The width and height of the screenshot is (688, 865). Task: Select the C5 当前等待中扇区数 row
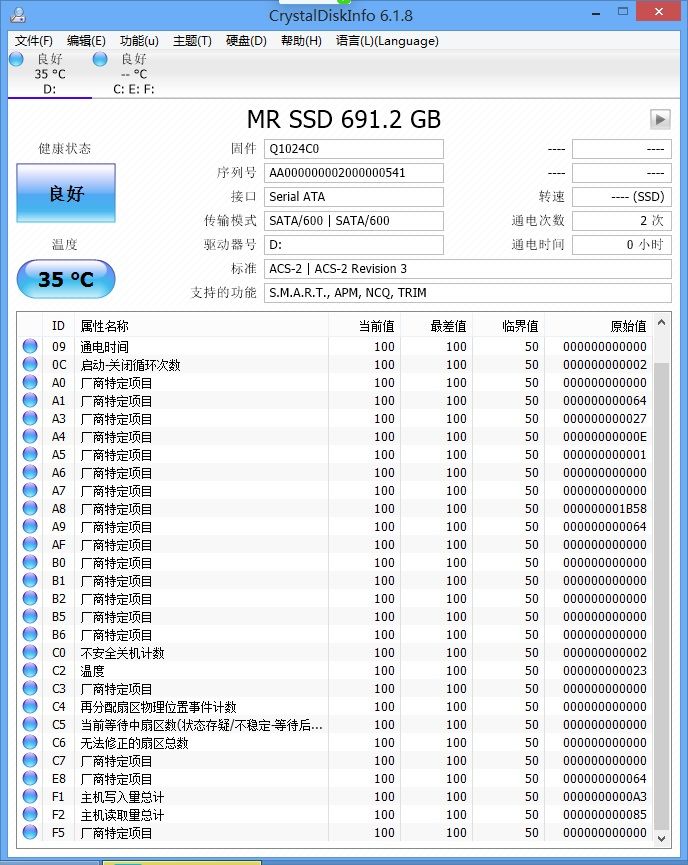pyautogui.click(x=200, y=725)
